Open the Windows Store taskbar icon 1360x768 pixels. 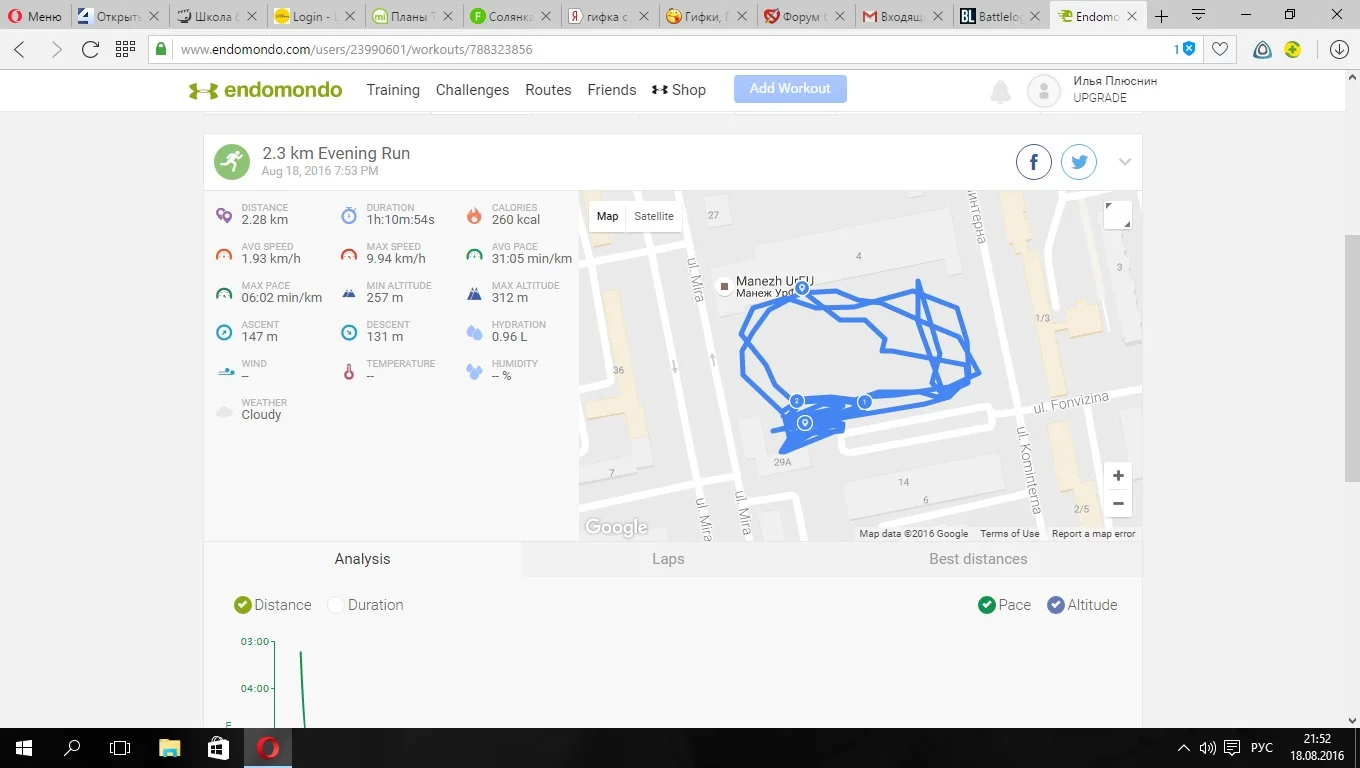pos(218,748)
